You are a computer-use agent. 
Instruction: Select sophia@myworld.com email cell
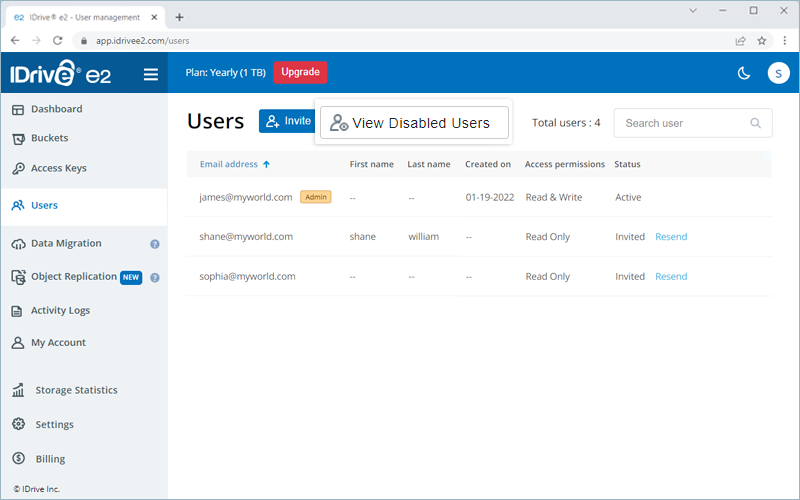[x=247, y=277]
